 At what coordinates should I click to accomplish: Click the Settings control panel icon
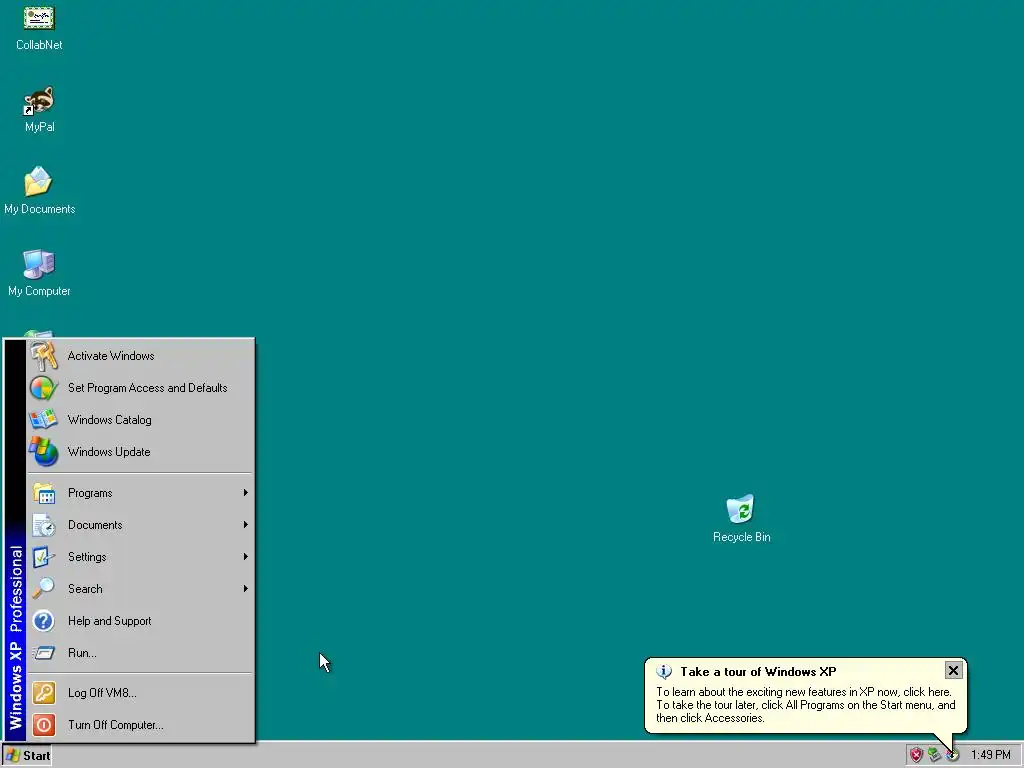(x=44, y=557)
